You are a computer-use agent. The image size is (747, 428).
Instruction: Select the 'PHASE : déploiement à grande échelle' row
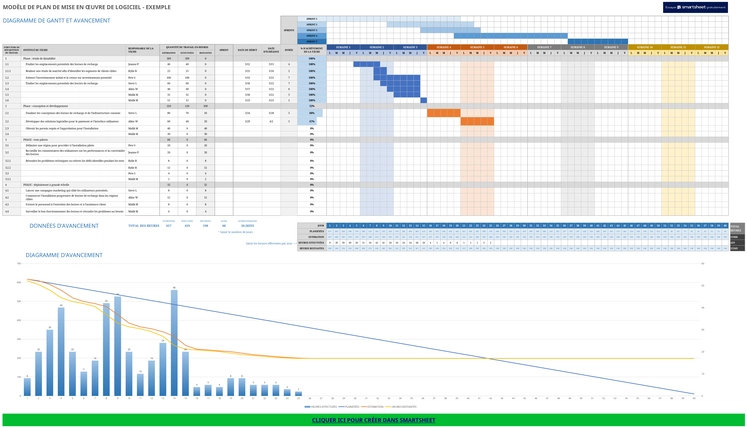[365, 184]
